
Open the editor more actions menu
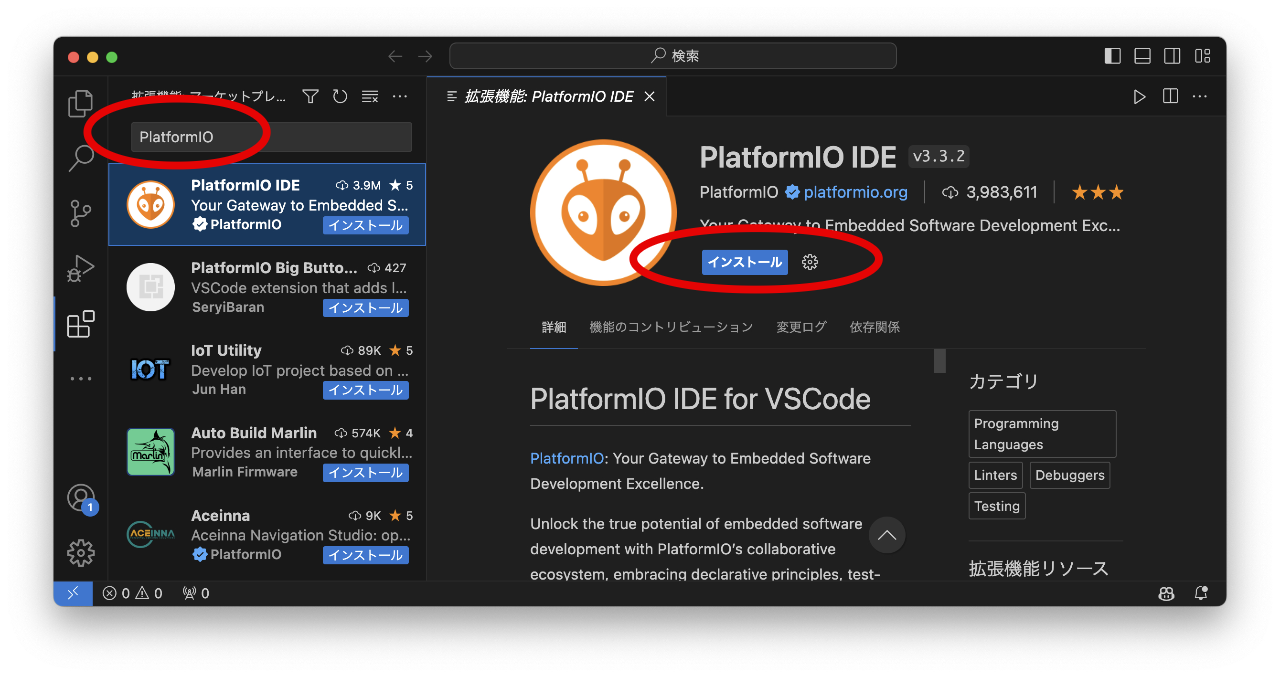1199,96
